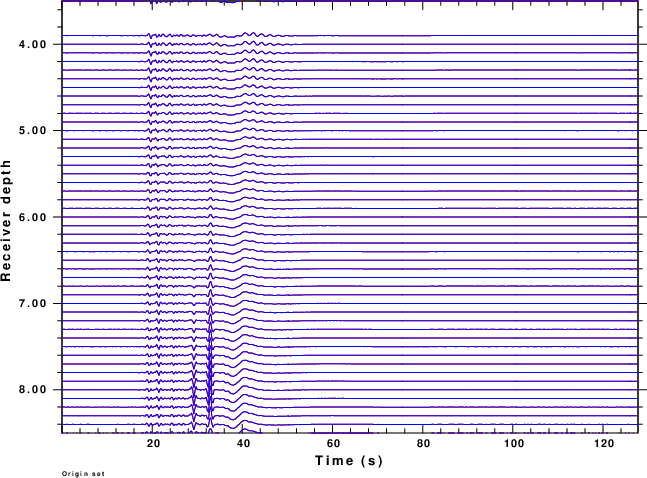Image resolution: width=647 pixels, height=478 pixels.
Task: Click the depth axis label 4.00
Action: coord(33,44)
